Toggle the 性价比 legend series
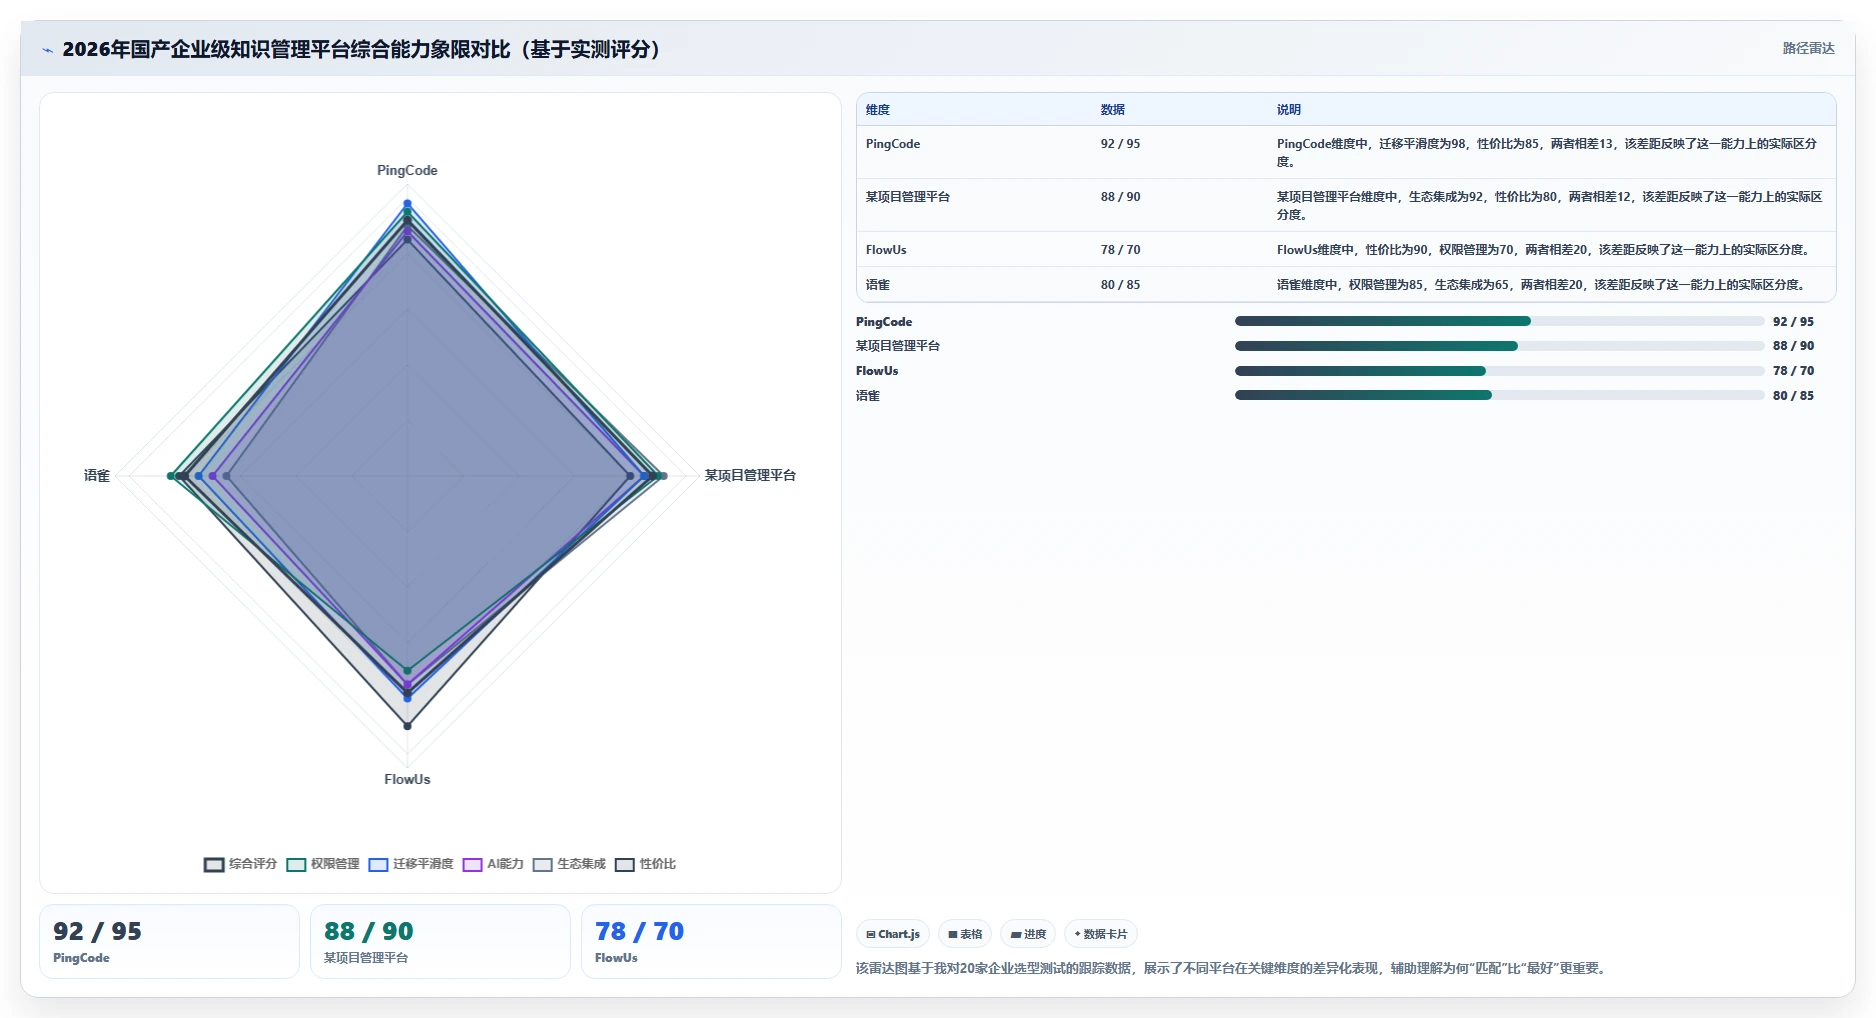The image size is (1876, 1018). (645, 864)
